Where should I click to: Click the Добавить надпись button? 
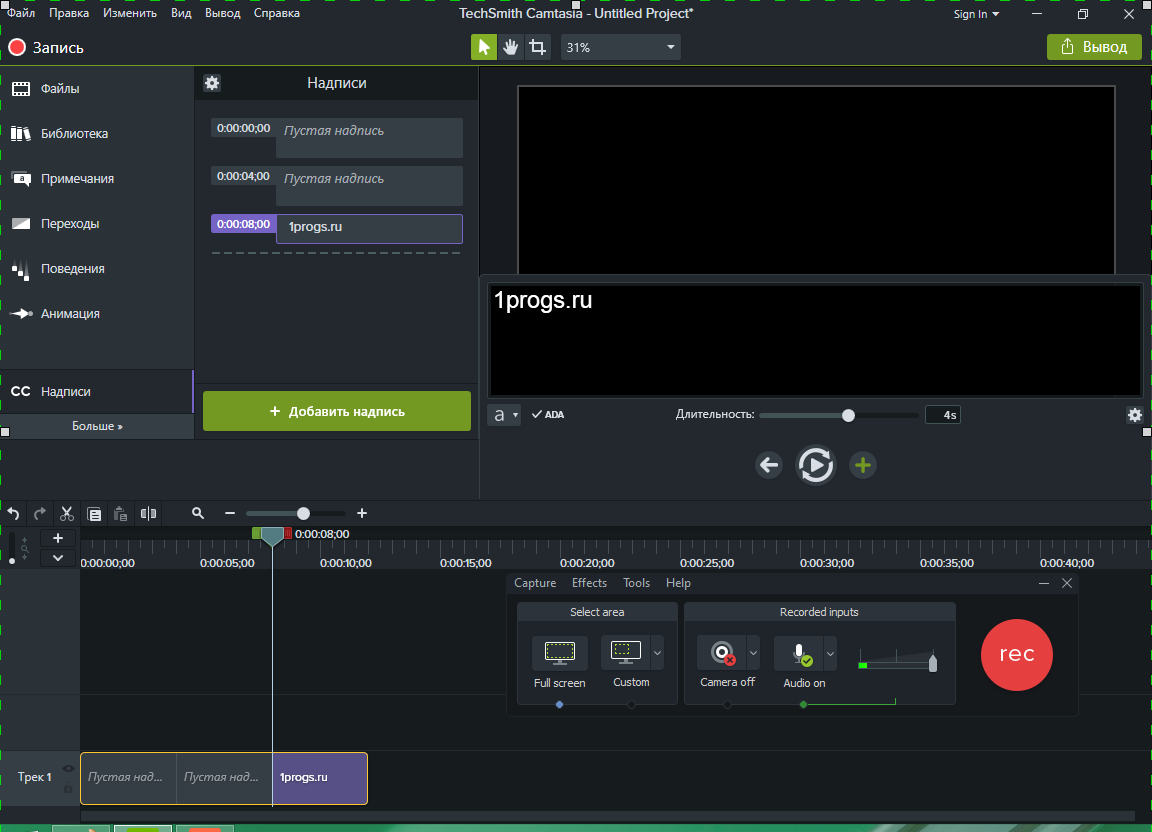pos(336,411)
